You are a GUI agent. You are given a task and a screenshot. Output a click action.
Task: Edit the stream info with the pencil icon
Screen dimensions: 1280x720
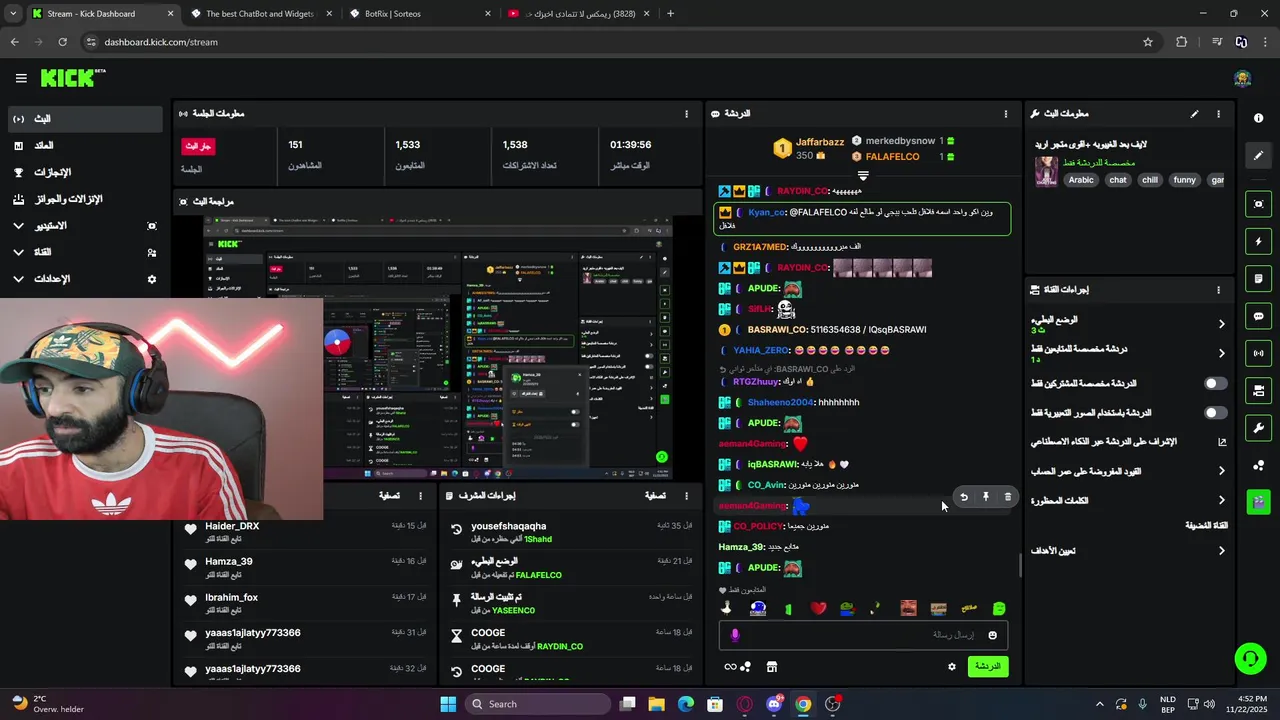coord(1194,114)
